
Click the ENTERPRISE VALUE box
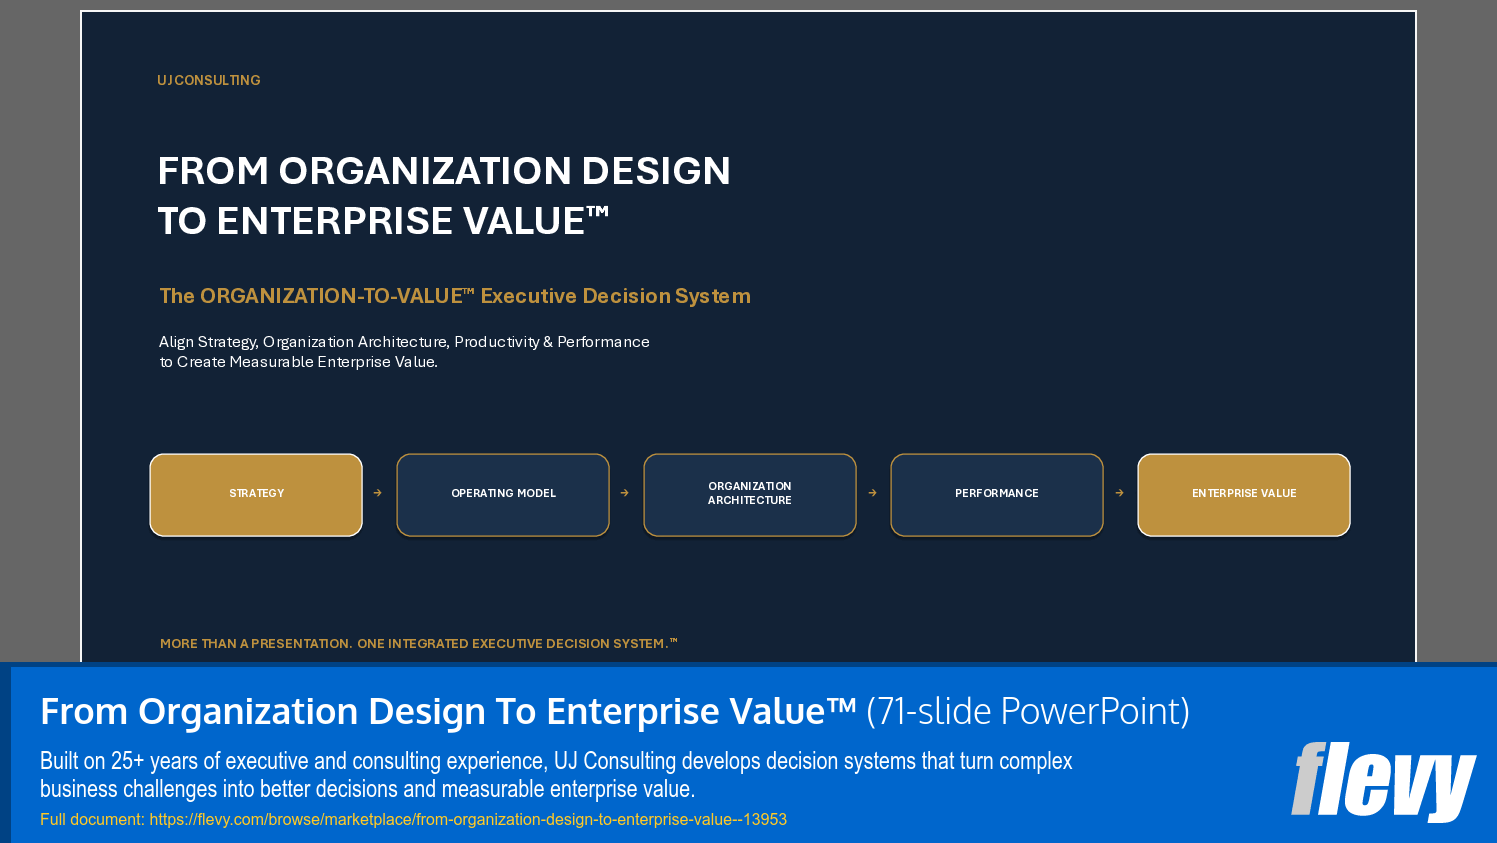1244,495
